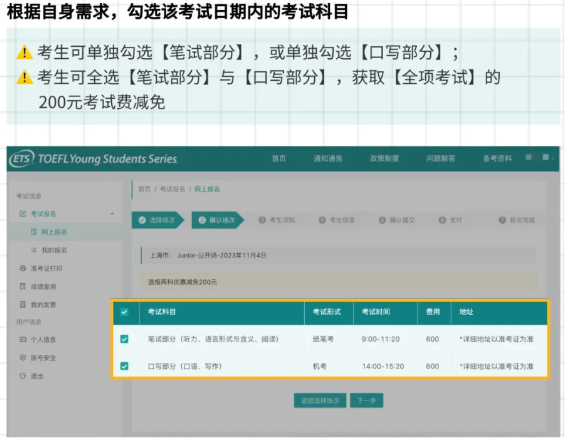Click the 返回选择场次 button
This screenshot has width=565, height=438.
click(320, 401)
